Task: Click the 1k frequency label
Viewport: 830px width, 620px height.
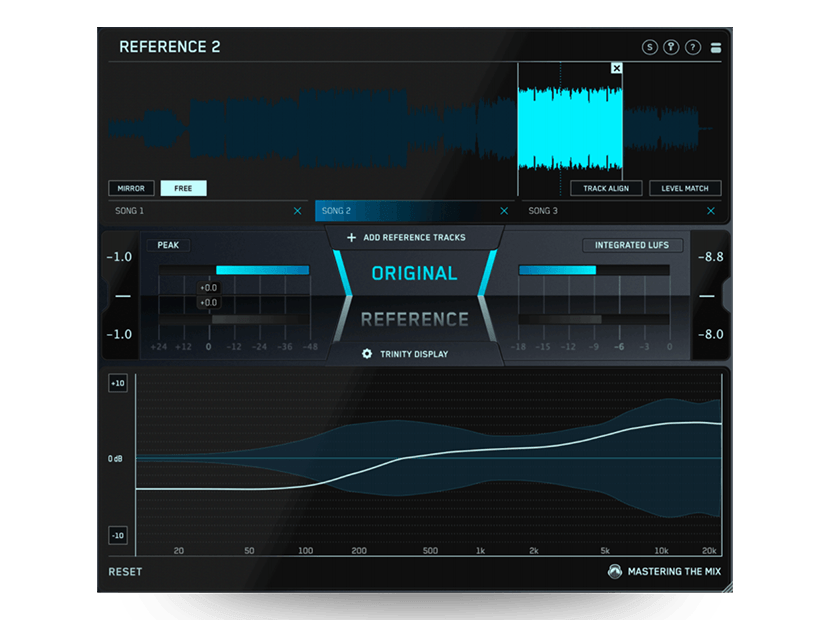Action: click(x=480, y=551)
